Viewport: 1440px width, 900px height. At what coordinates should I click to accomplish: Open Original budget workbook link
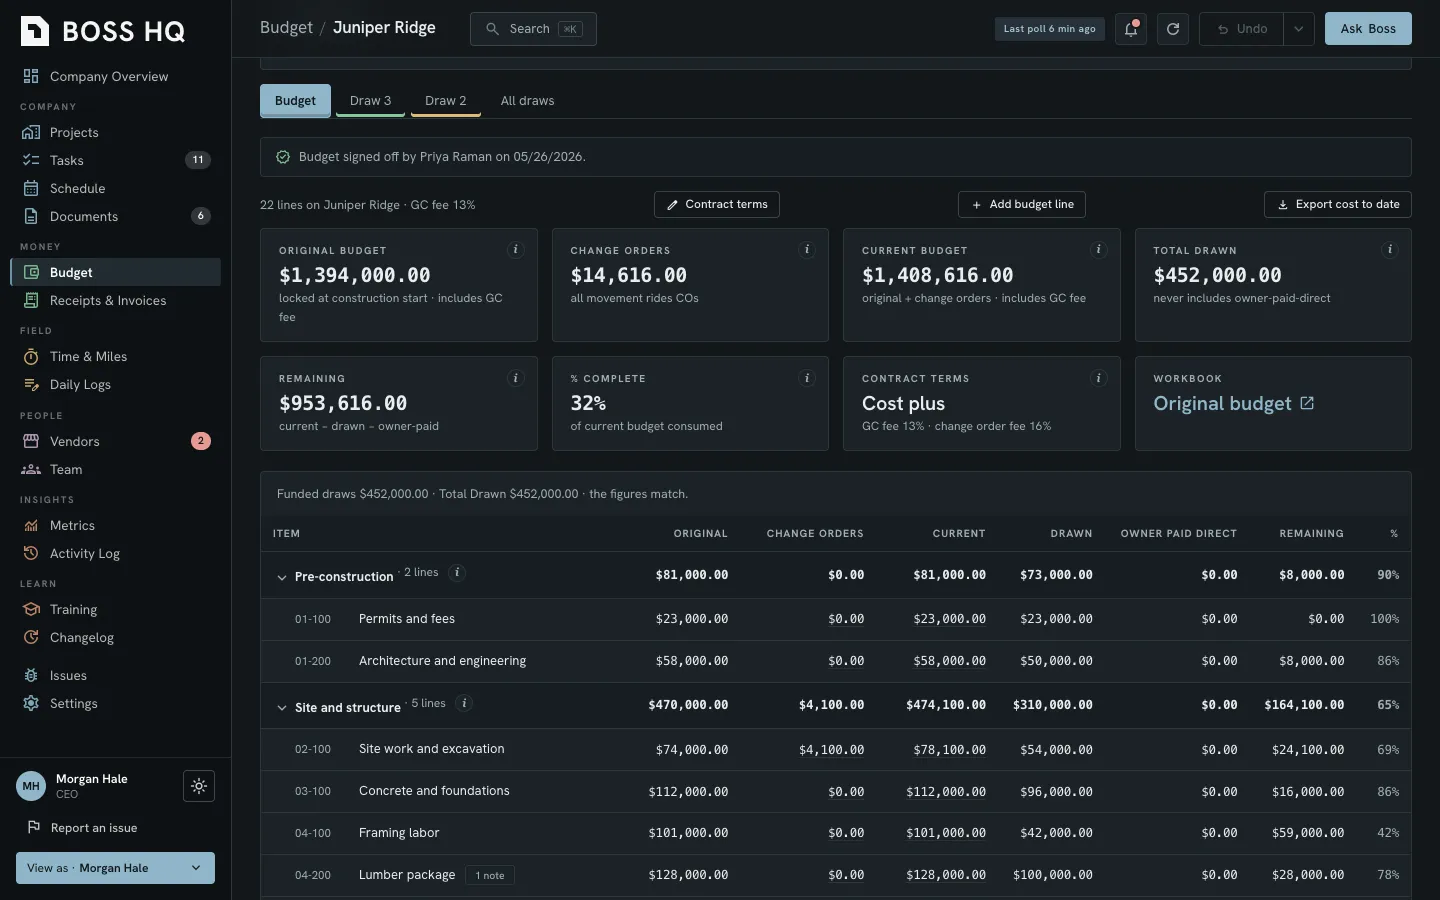[1234, 404]
